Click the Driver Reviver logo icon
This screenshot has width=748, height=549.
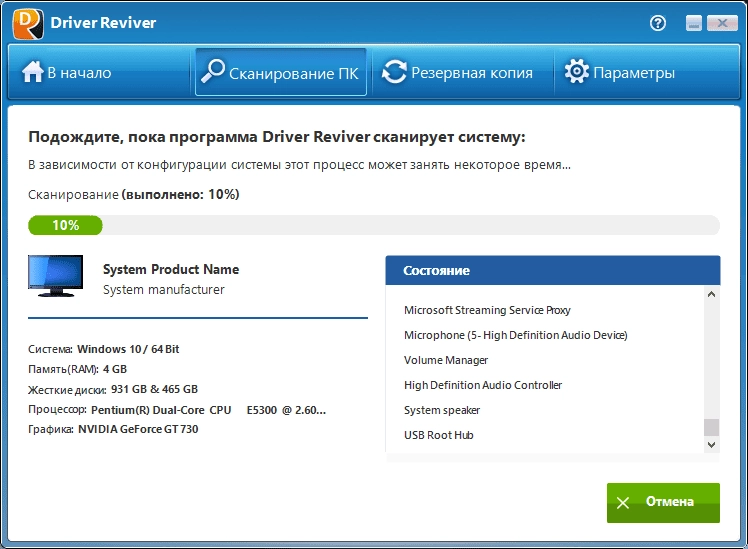(x=28, y=24)
